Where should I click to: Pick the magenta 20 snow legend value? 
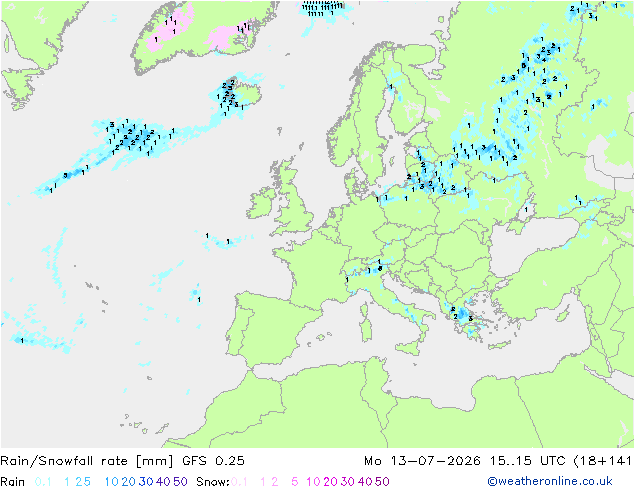[x=330, y=482]
